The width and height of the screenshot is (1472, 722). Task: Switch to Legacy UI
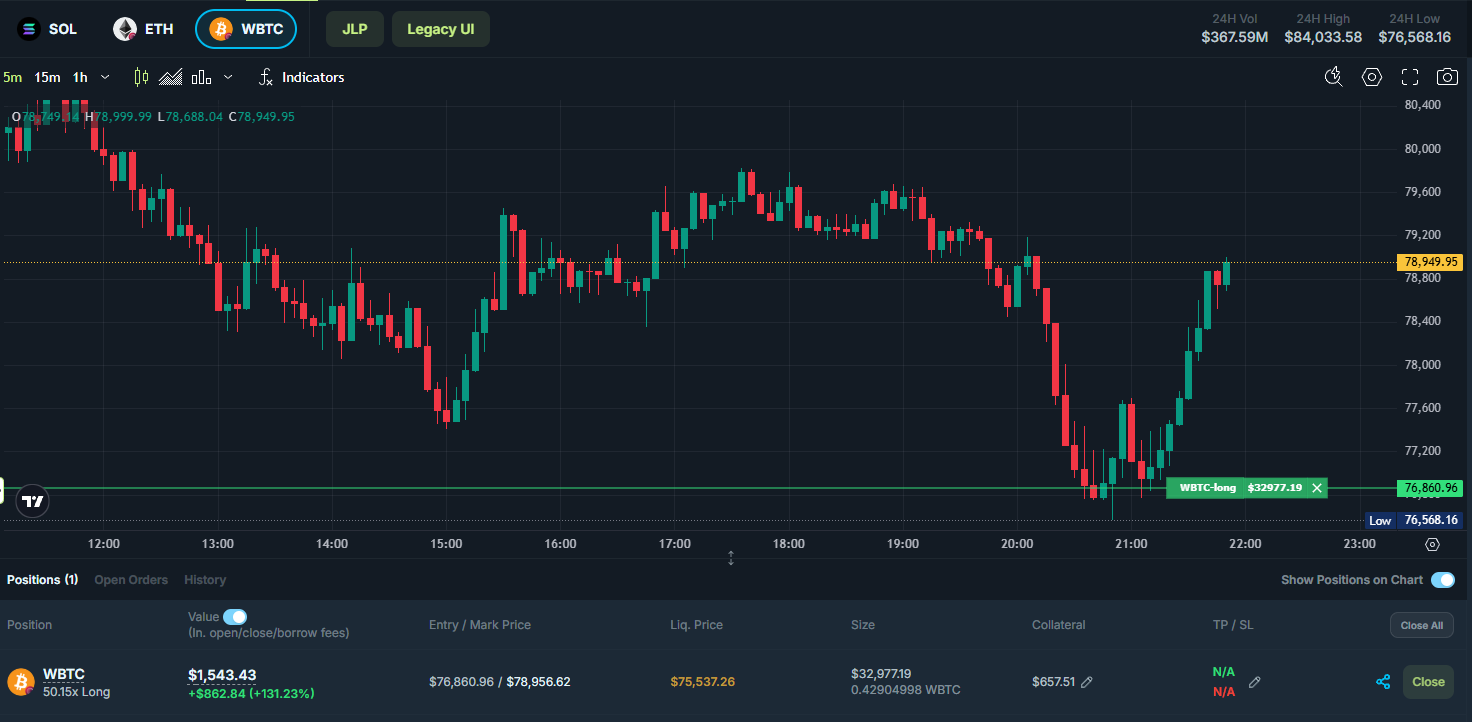coord(440,29)
